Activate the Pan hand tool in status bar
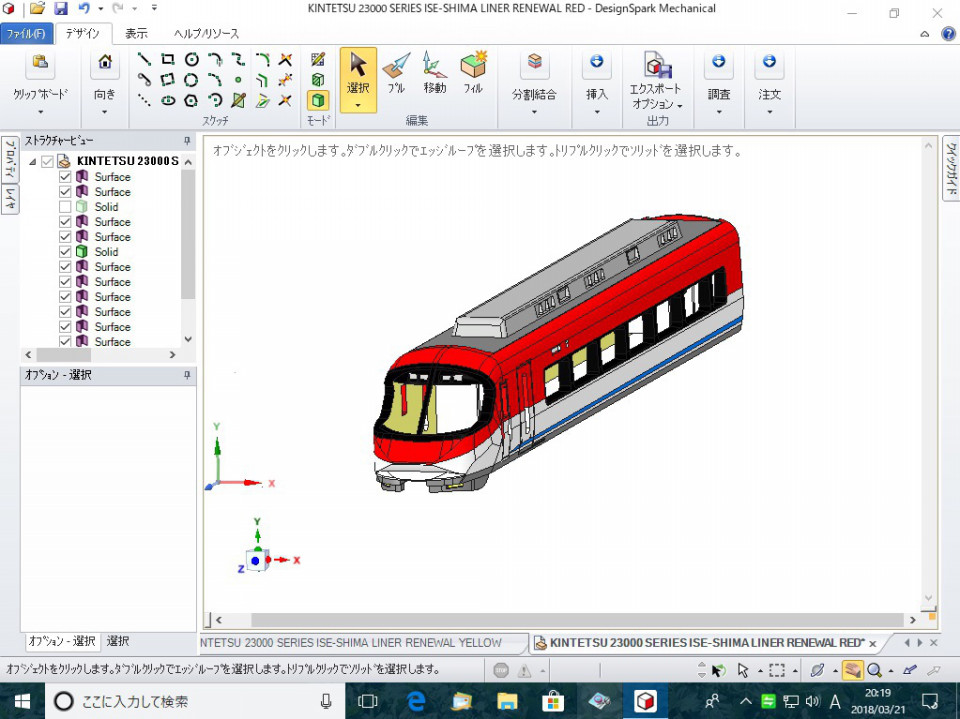The image size is (960, 719). tap(852, 670)
